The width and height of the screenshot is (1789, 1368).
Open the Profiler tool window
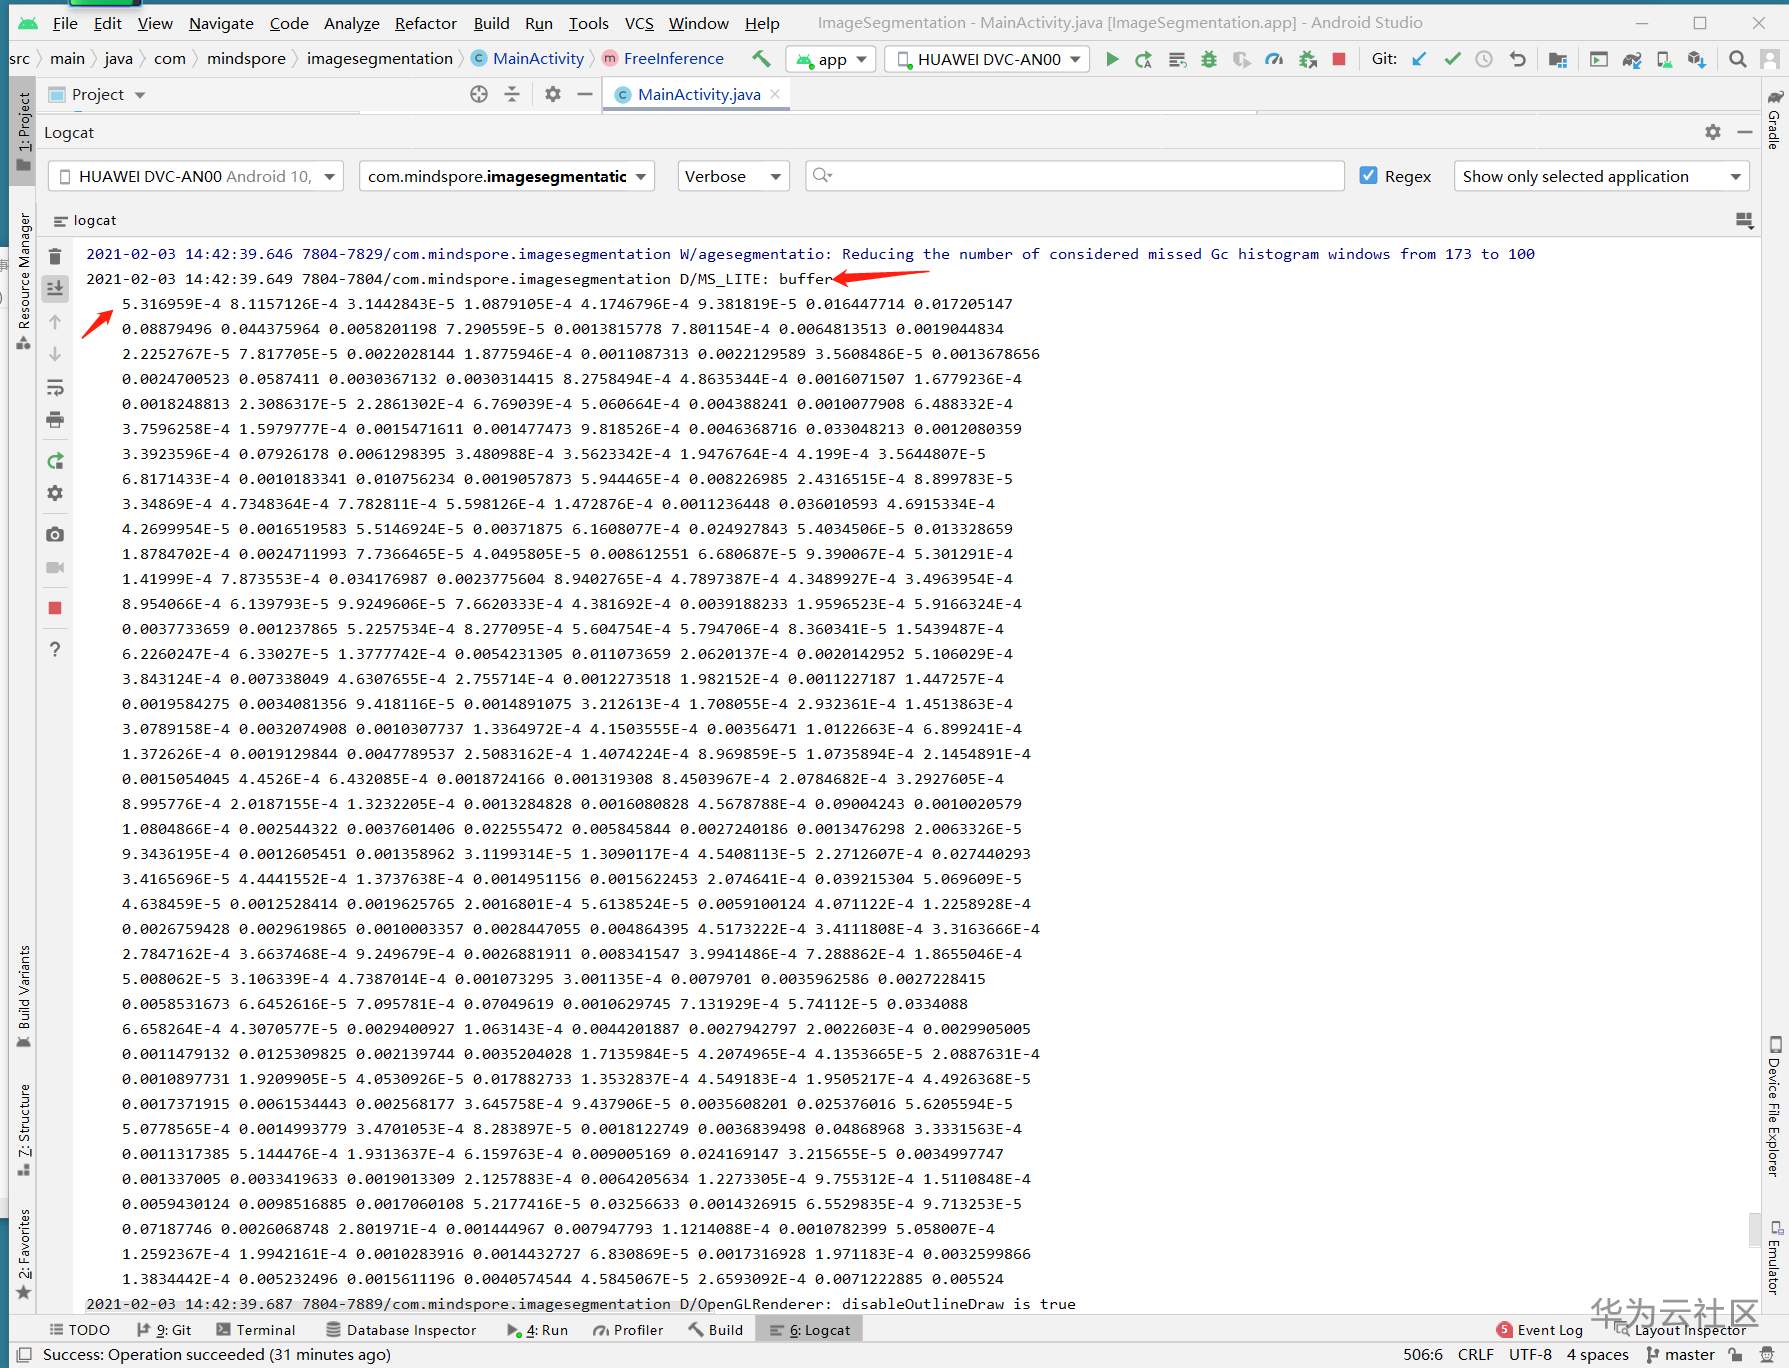628,1330
